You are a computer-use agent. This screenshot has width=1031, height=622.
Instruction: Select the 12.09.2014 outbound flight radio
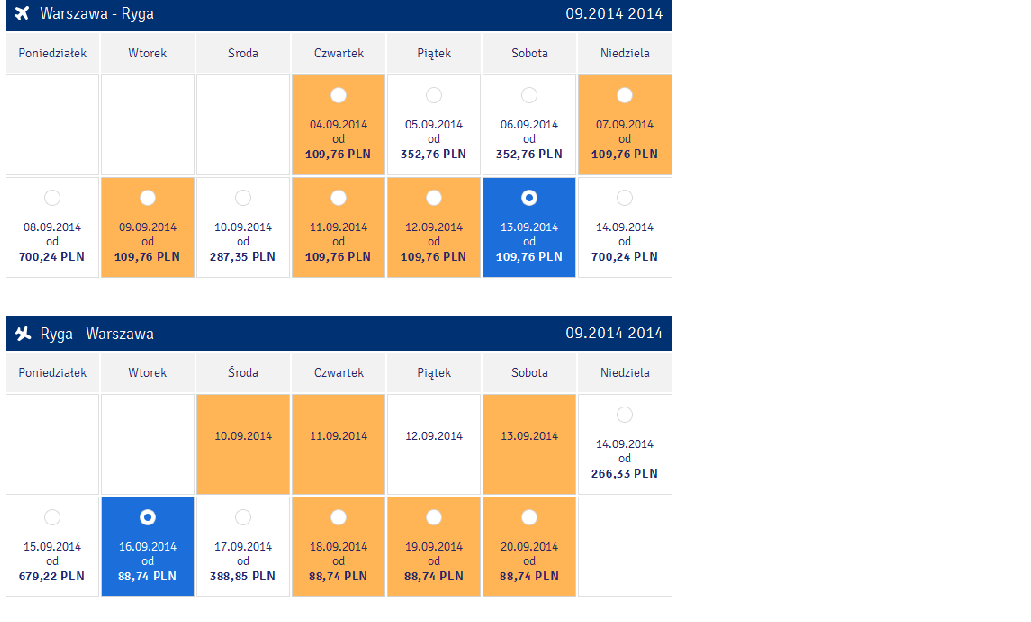pos(434,198)
